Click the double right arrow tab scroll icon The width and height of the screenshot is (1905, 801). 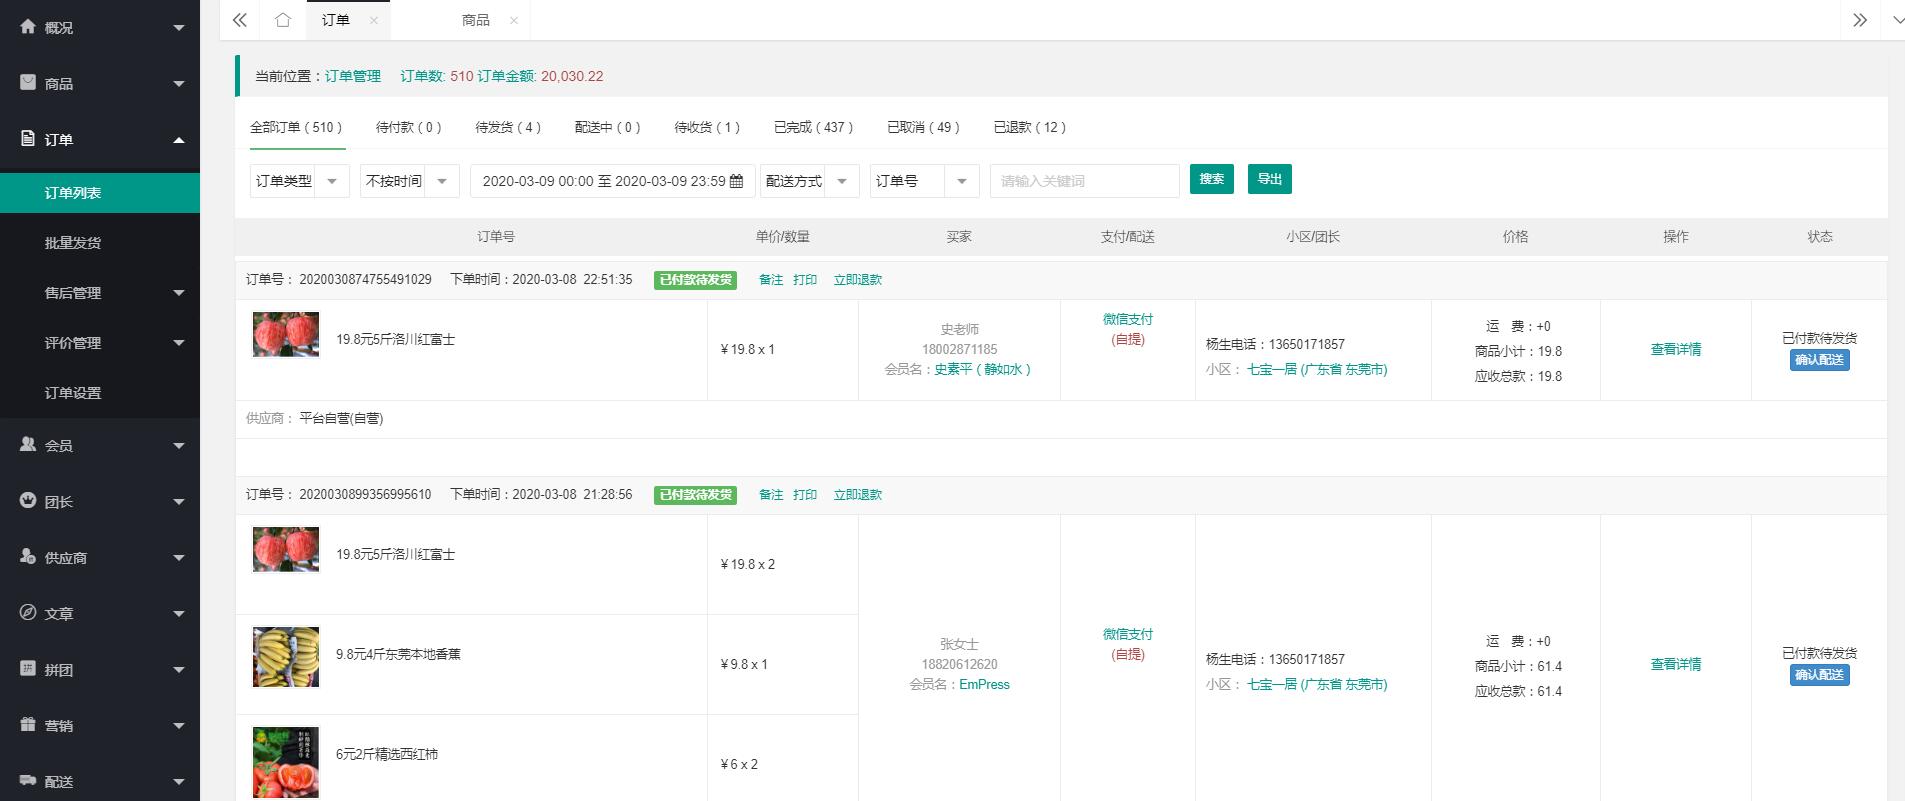[x=1860, y=20]
